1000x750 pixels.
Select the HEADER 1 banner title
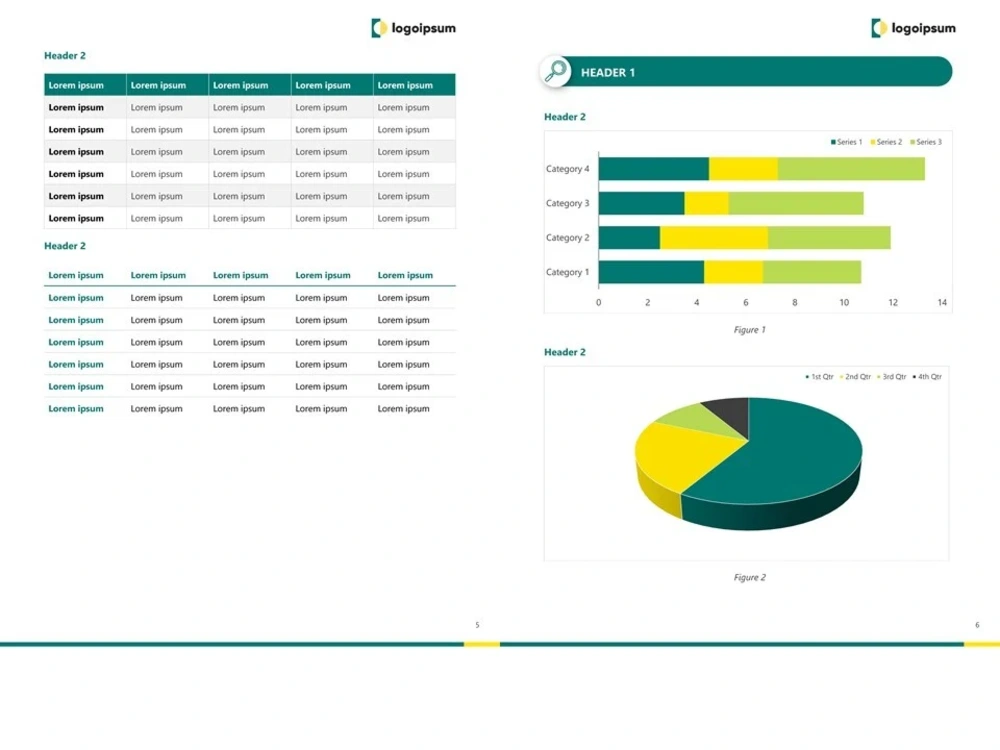(x=608, y=73)
